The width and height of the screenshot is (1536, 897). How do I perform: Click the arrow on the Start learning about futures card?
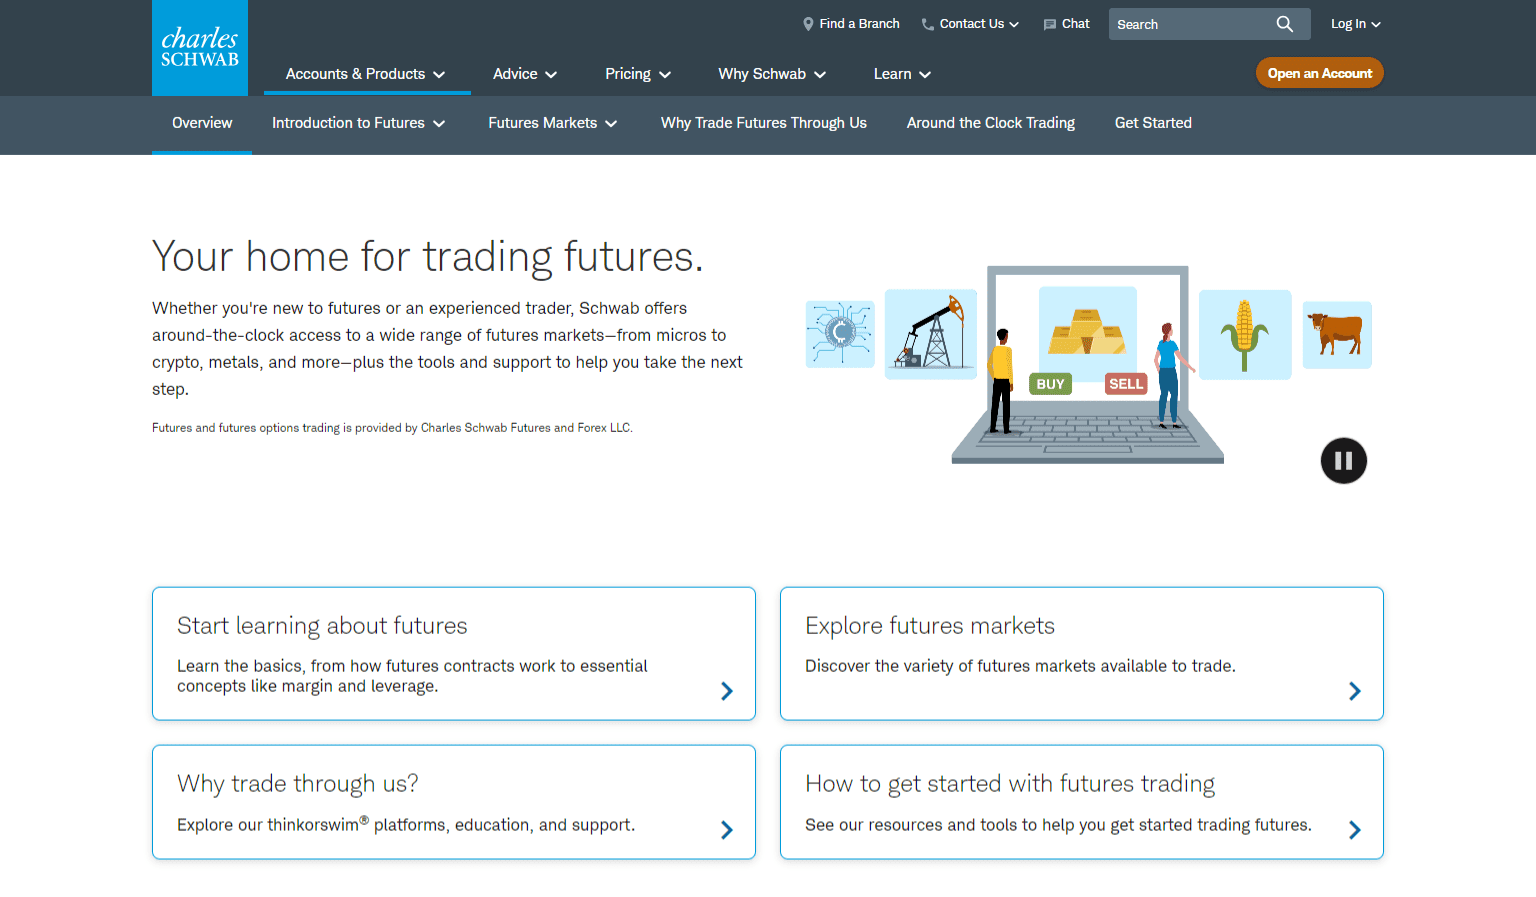727,690
